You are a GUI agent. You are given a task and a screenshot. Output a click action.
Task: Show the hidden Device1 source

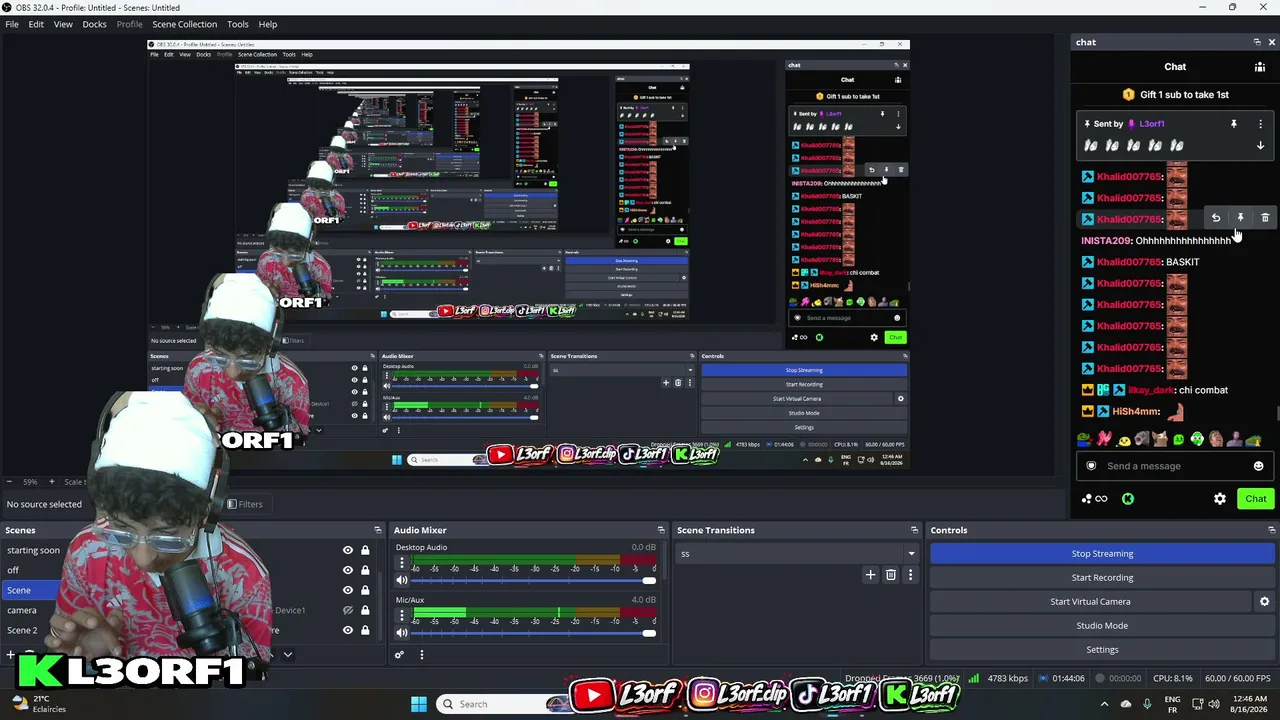348,610
